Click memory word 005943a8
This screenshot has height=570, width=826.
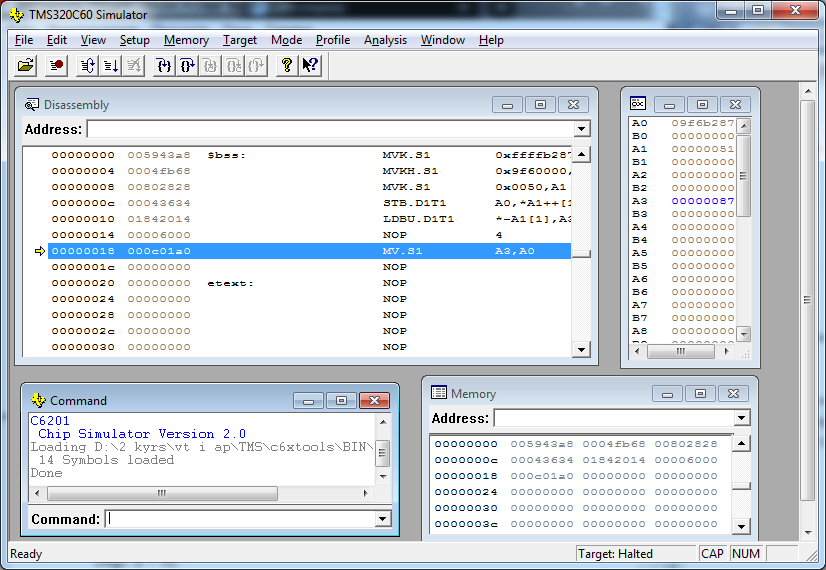(x=542, y=444)
